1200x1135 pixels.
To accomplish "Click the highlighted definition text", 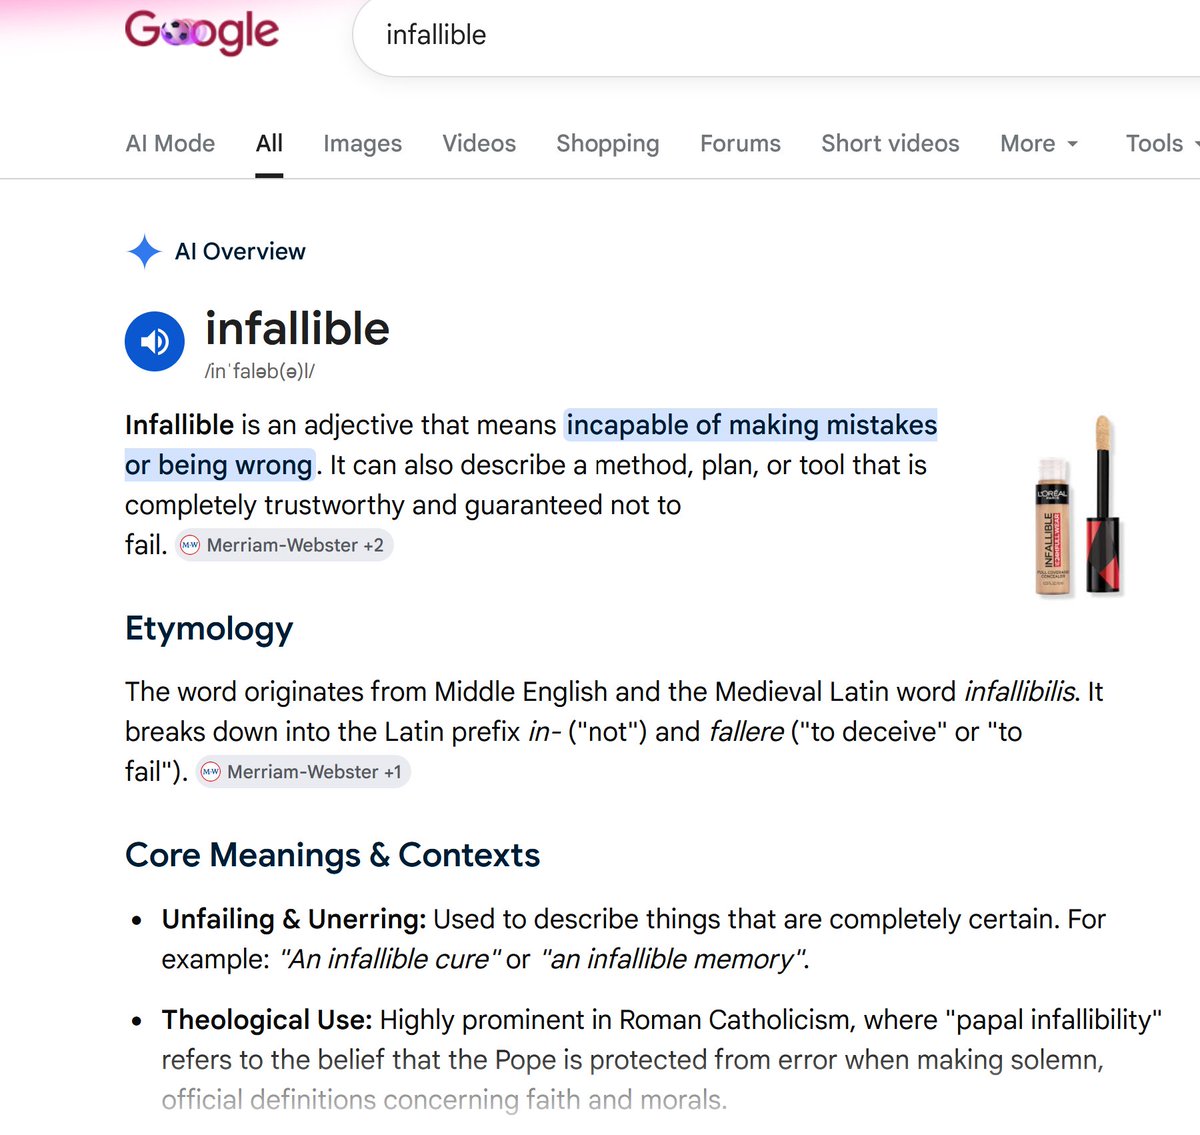I will (x=531, y=445).
